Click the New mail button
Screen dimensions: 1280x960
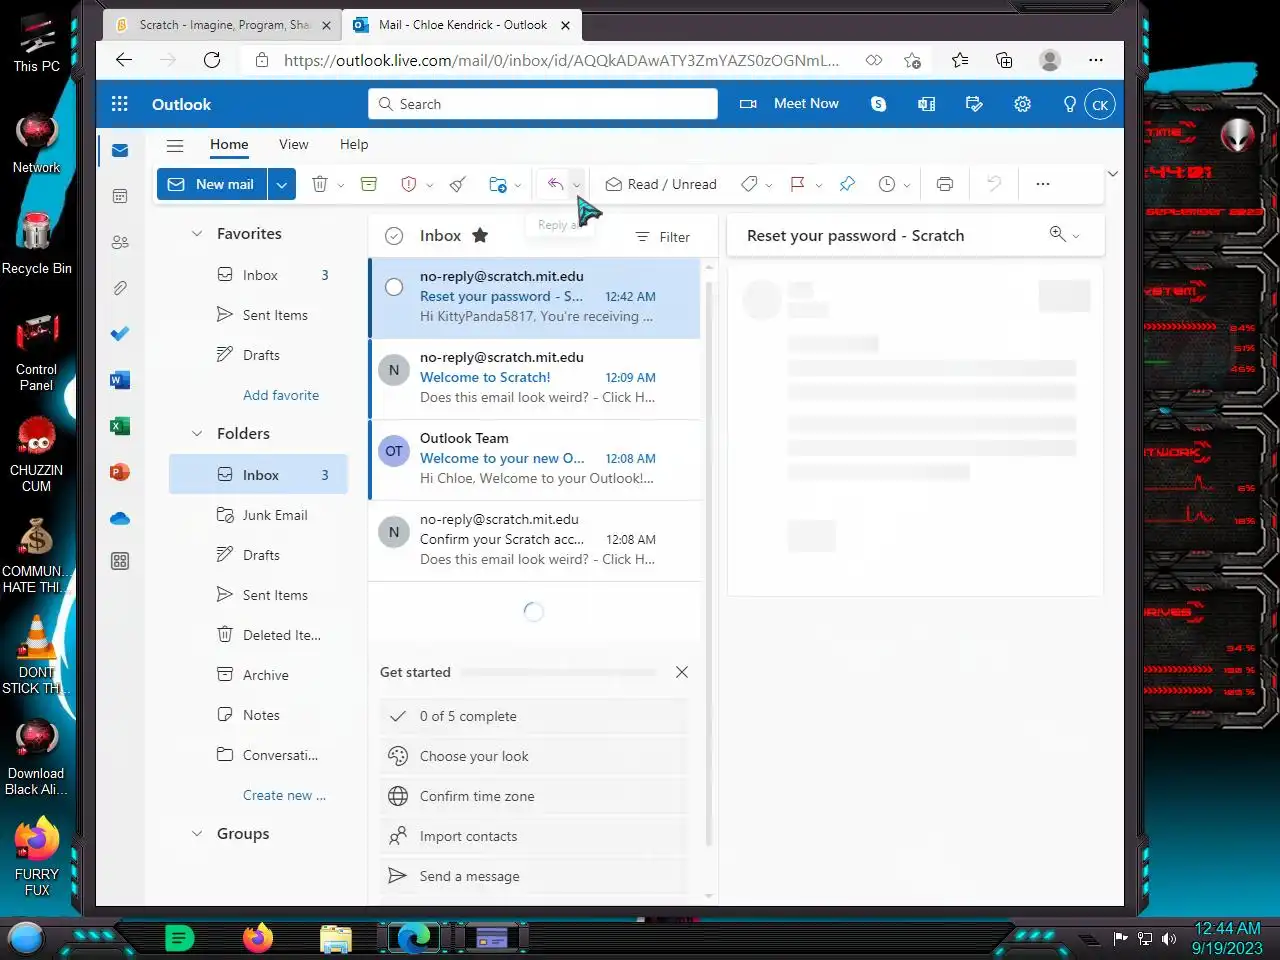[x=212, y=184]
